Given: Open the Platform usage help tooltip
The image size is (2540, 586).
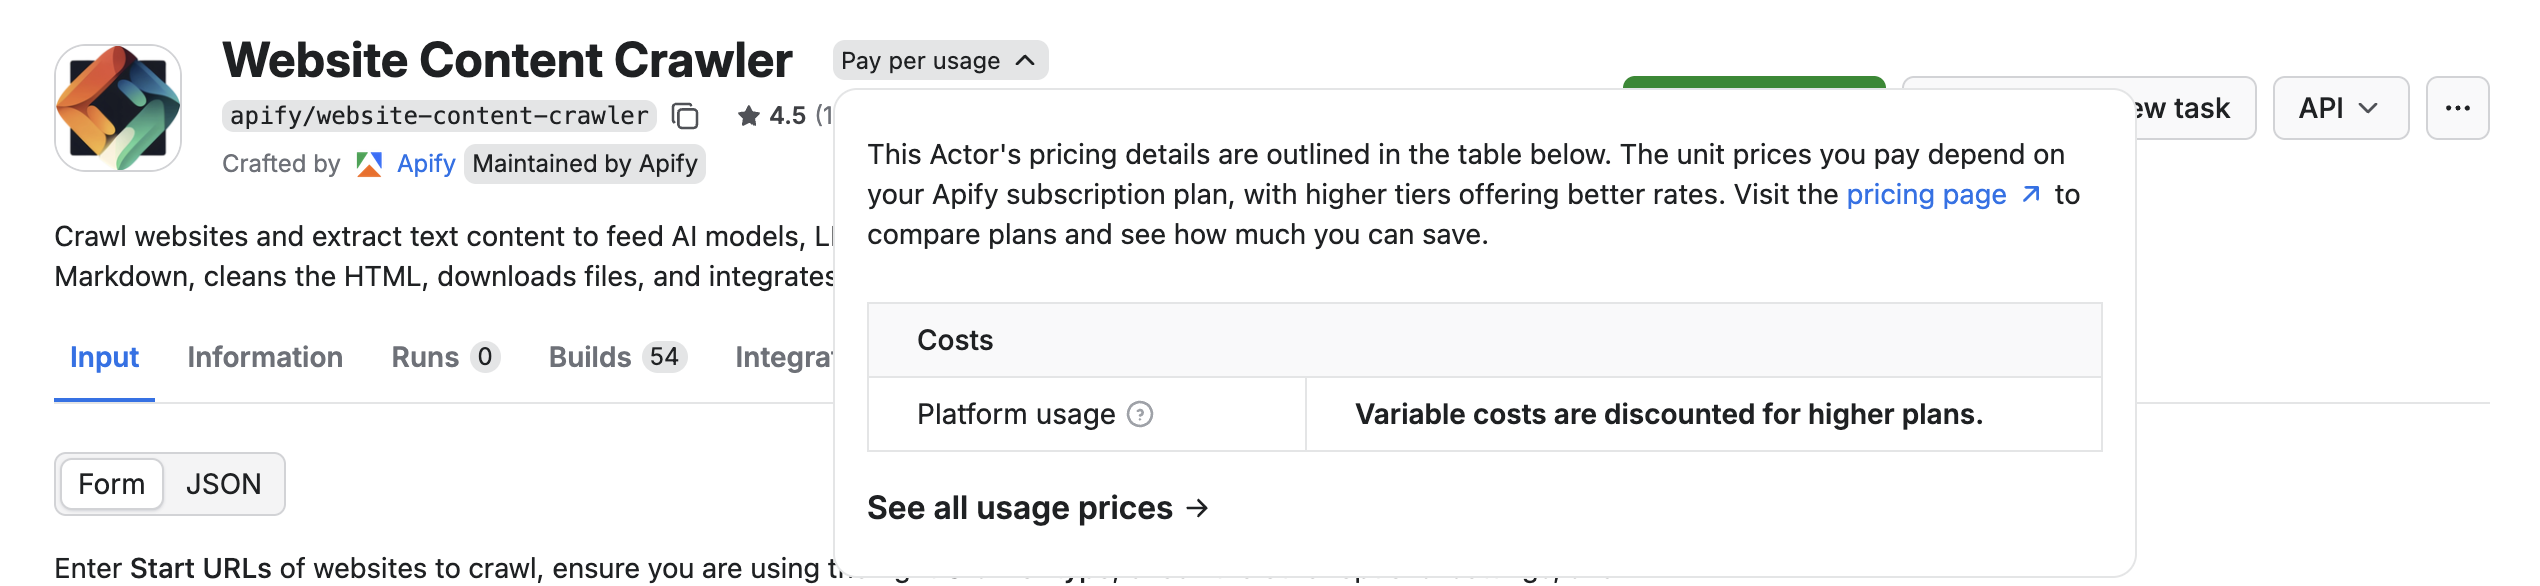Looking at the screenshot, I should [x=1143, y=413].
